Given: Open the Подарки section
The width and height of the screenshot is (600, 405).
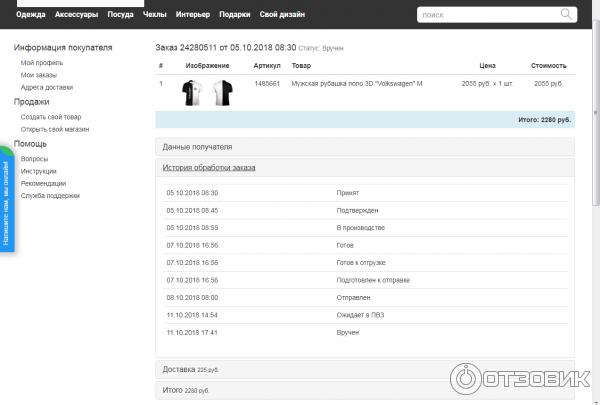Looking at the screenshot, I should coord(234,14).
